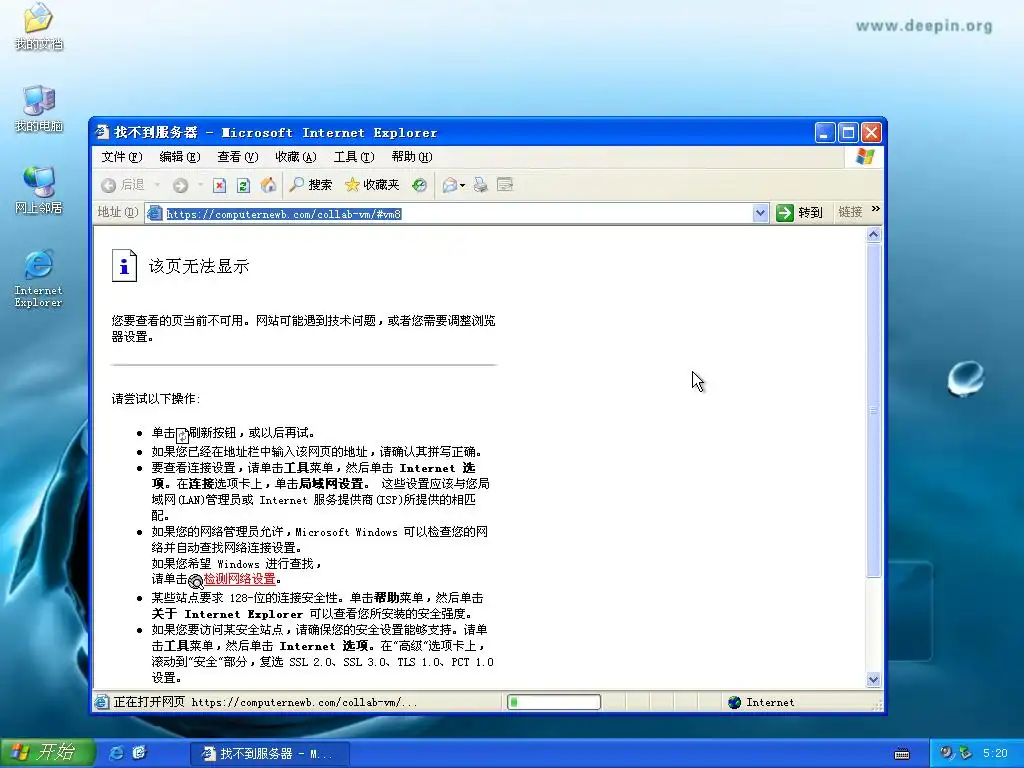This screenshot has height=768, width=1024.
Task: Open the 查看(V) menu
Action: click(238, 157)
